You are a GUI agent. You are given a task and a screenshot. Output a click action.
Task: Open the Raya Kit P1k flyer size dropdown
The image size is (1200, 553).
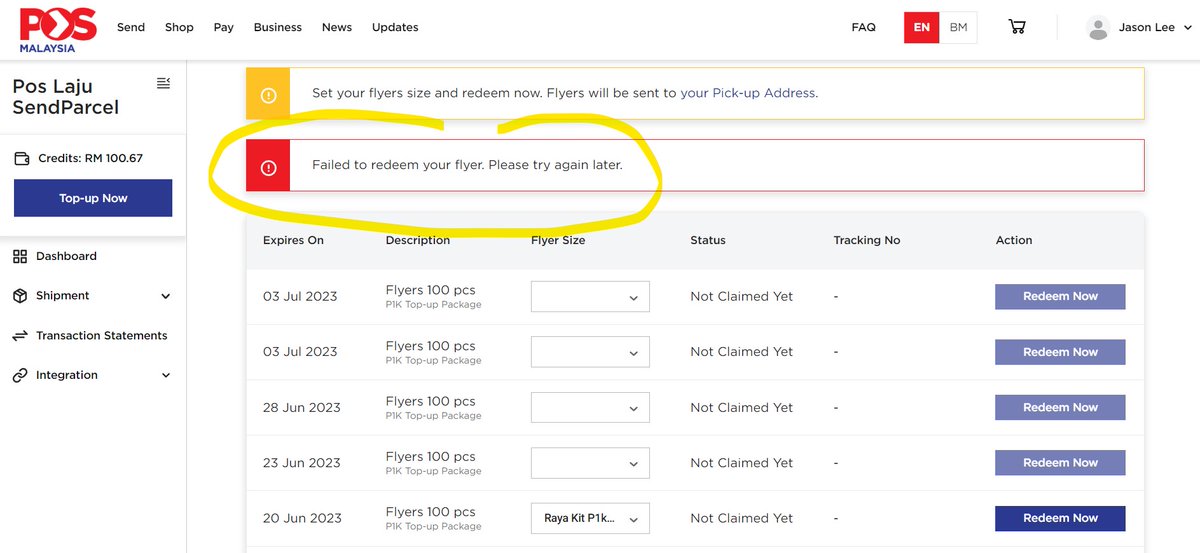590,519
